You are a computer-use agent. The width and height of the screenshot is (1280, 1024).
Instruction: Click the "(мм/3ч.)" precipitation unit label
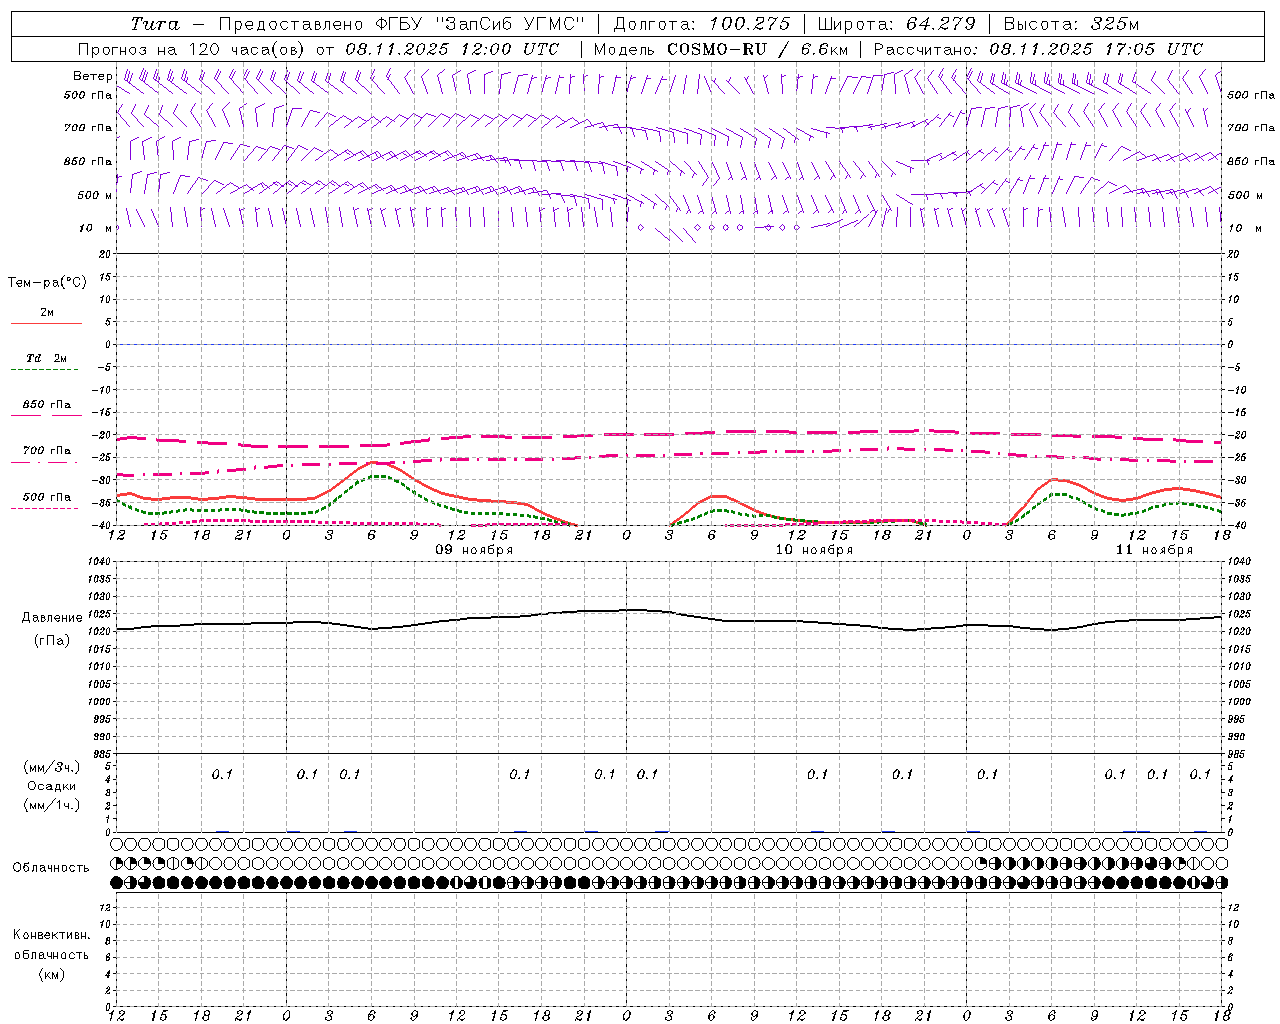pyautogui.click(x=51, y=767)
